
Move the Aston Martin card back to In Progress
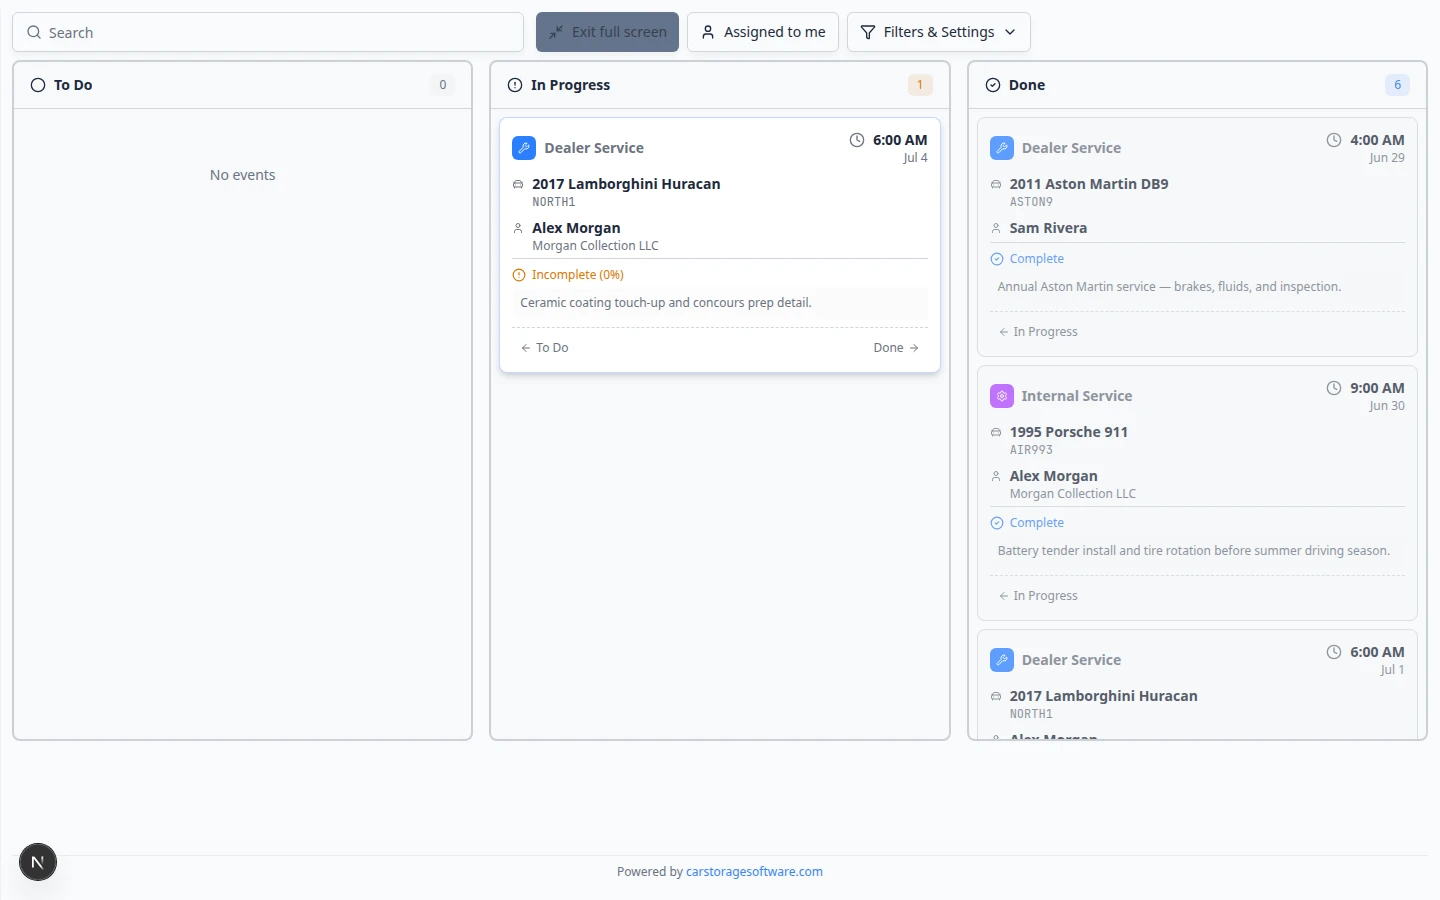tap(1038, 332)
